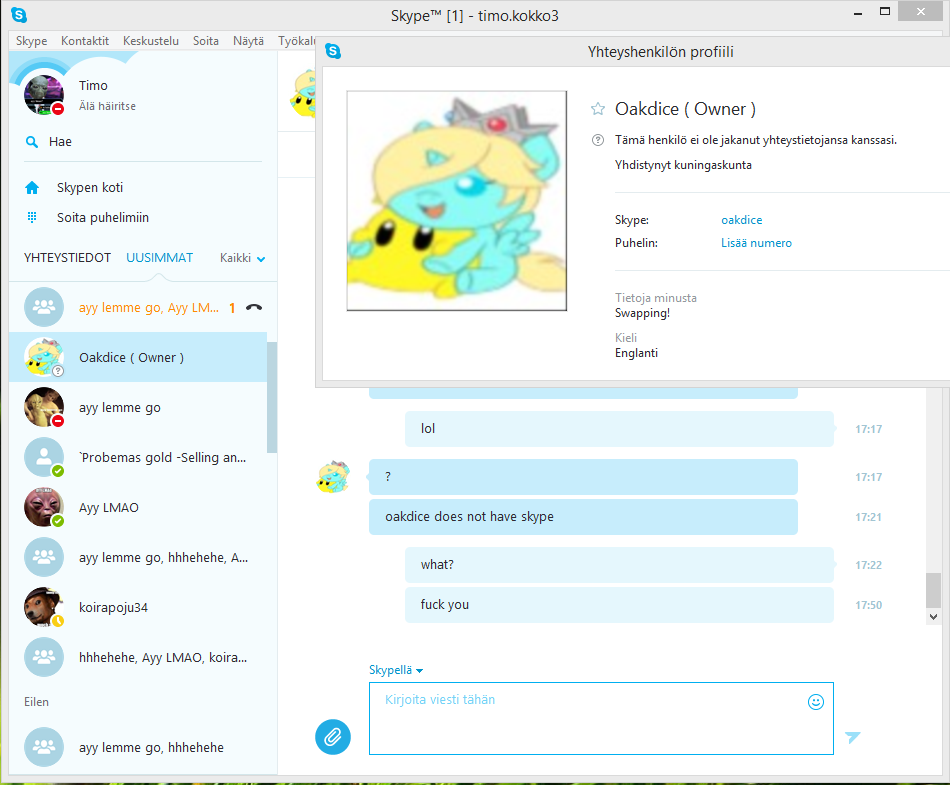The height and width of the screenshot is (785, 950).
Task: Click the question mark icon beside contact info notice
Action: [x=597, y=140]
